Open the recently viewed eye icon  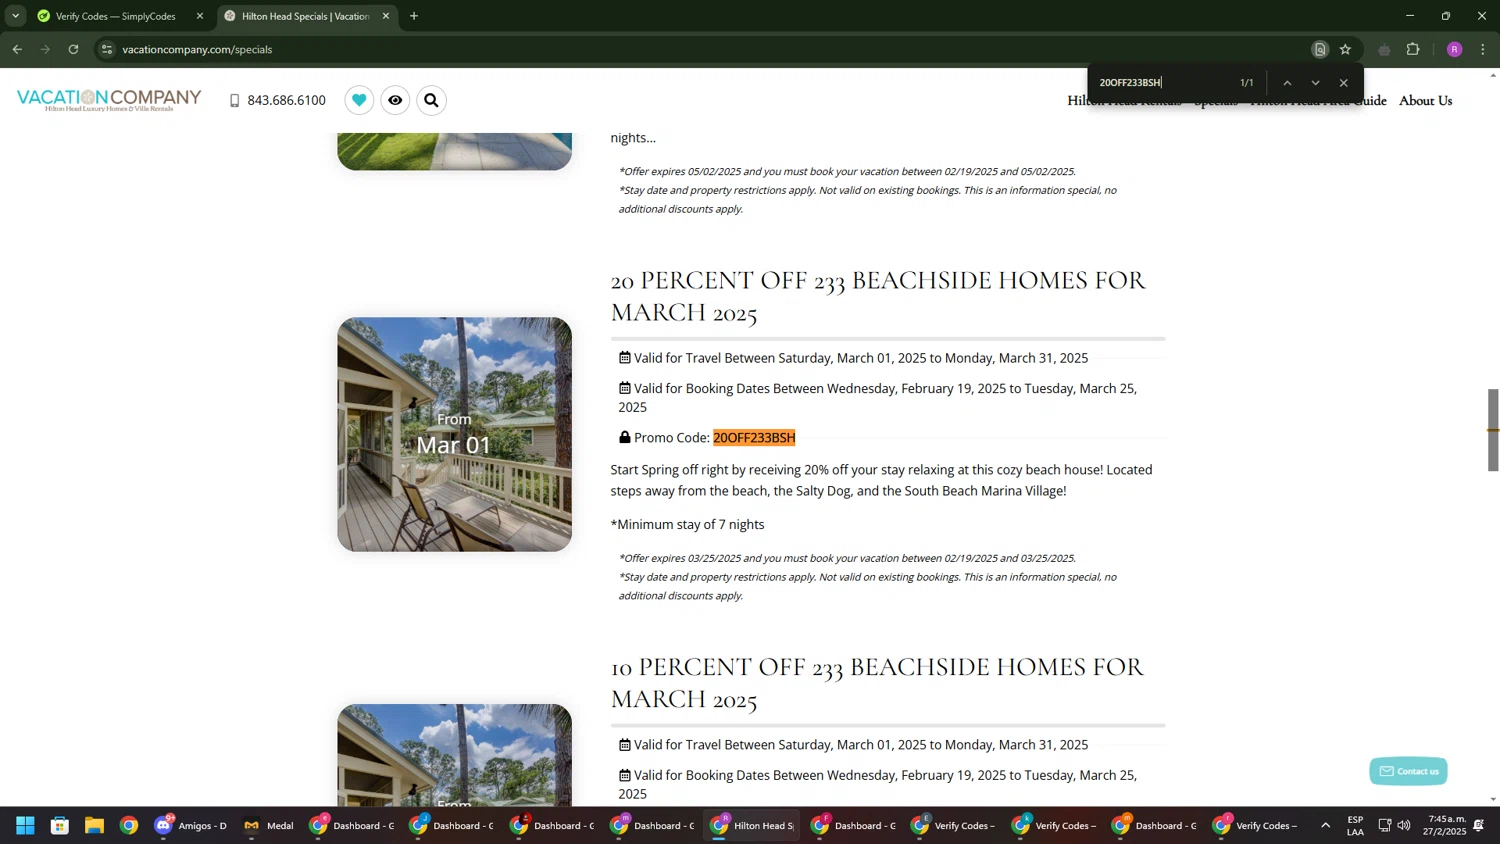tap(395, 100)
